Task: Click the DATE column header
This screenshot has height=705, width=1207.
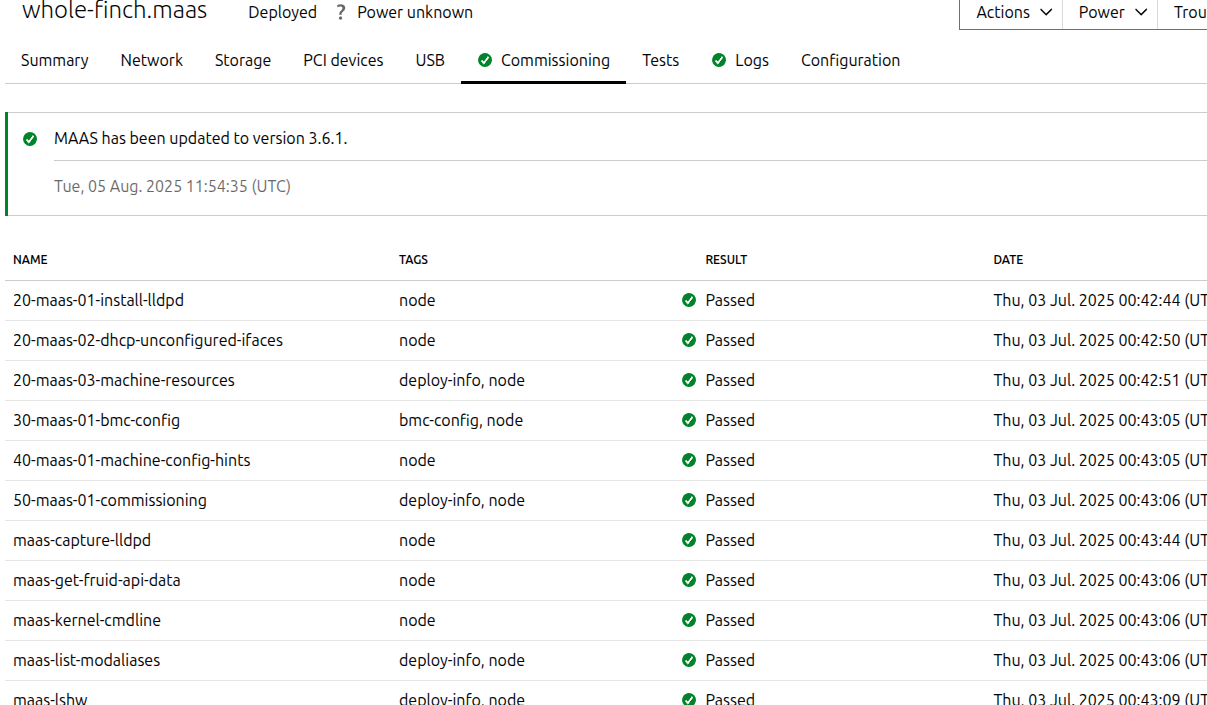Action: (1008, 260)
